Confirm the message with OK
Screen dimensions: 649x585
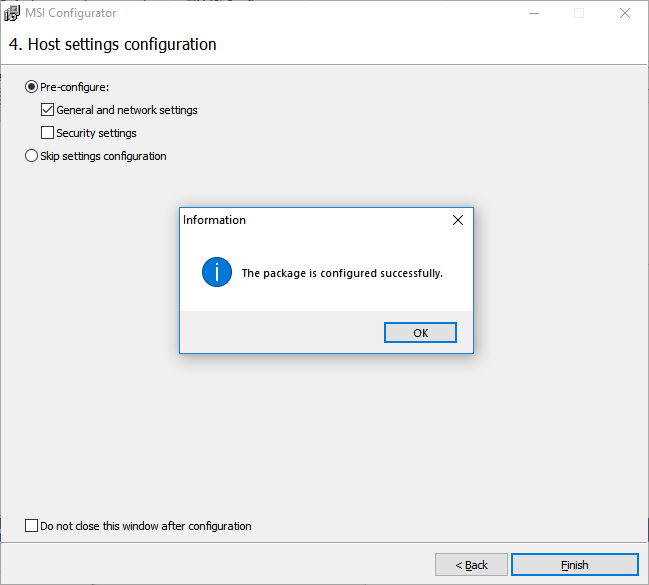point(420,333)
